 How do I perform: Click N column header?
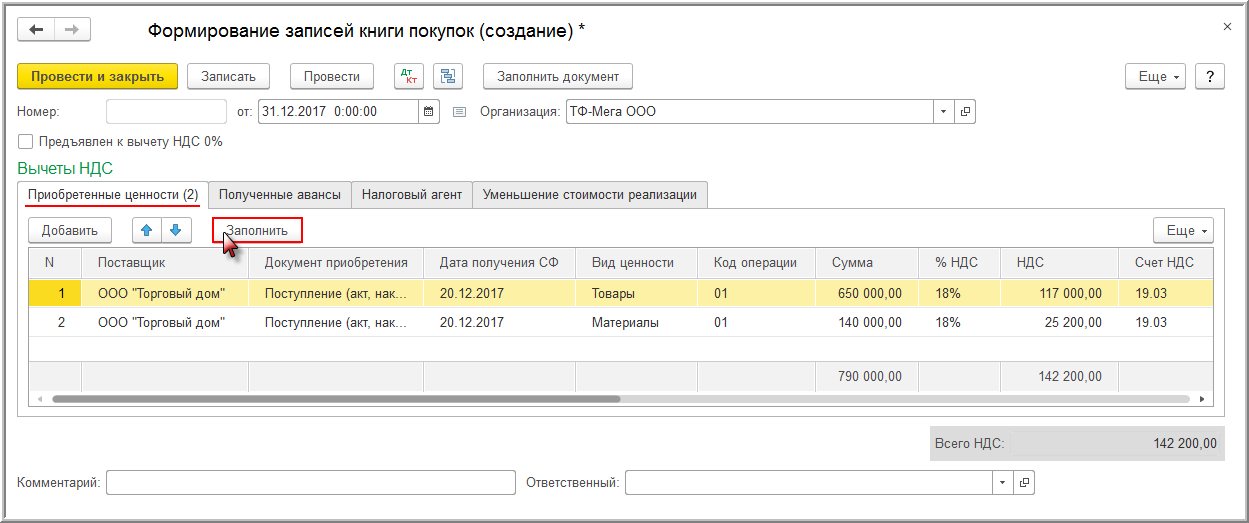pos(56,263)
